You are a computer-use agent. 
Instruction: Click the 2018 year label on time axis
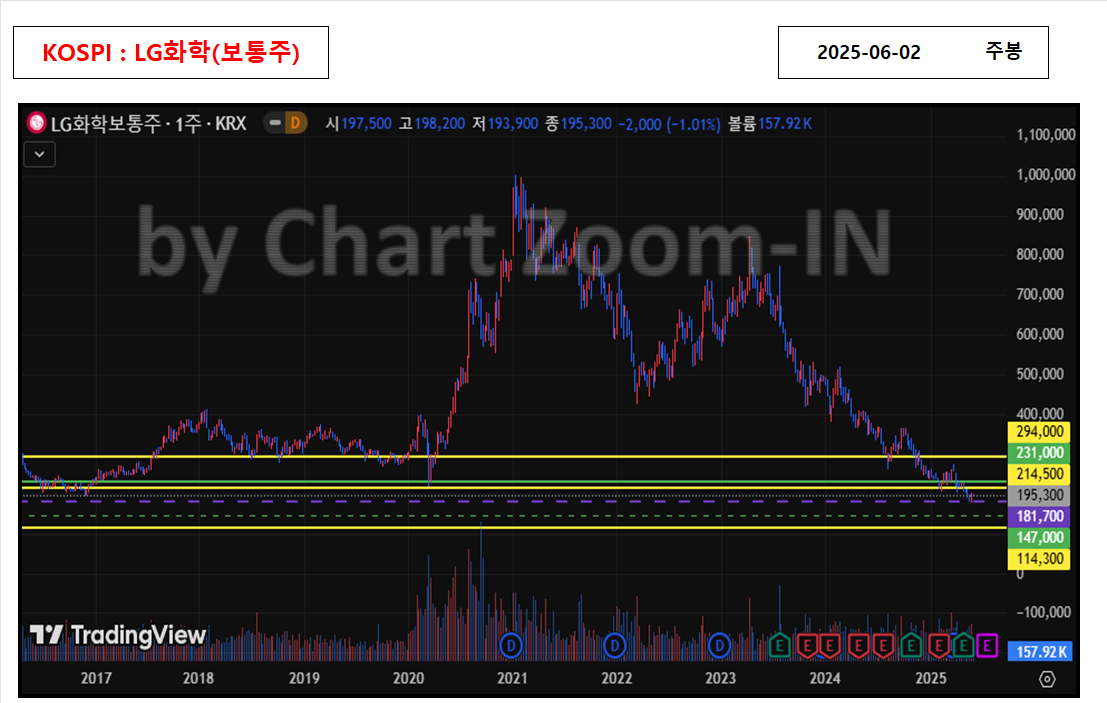tap(198, 678)
